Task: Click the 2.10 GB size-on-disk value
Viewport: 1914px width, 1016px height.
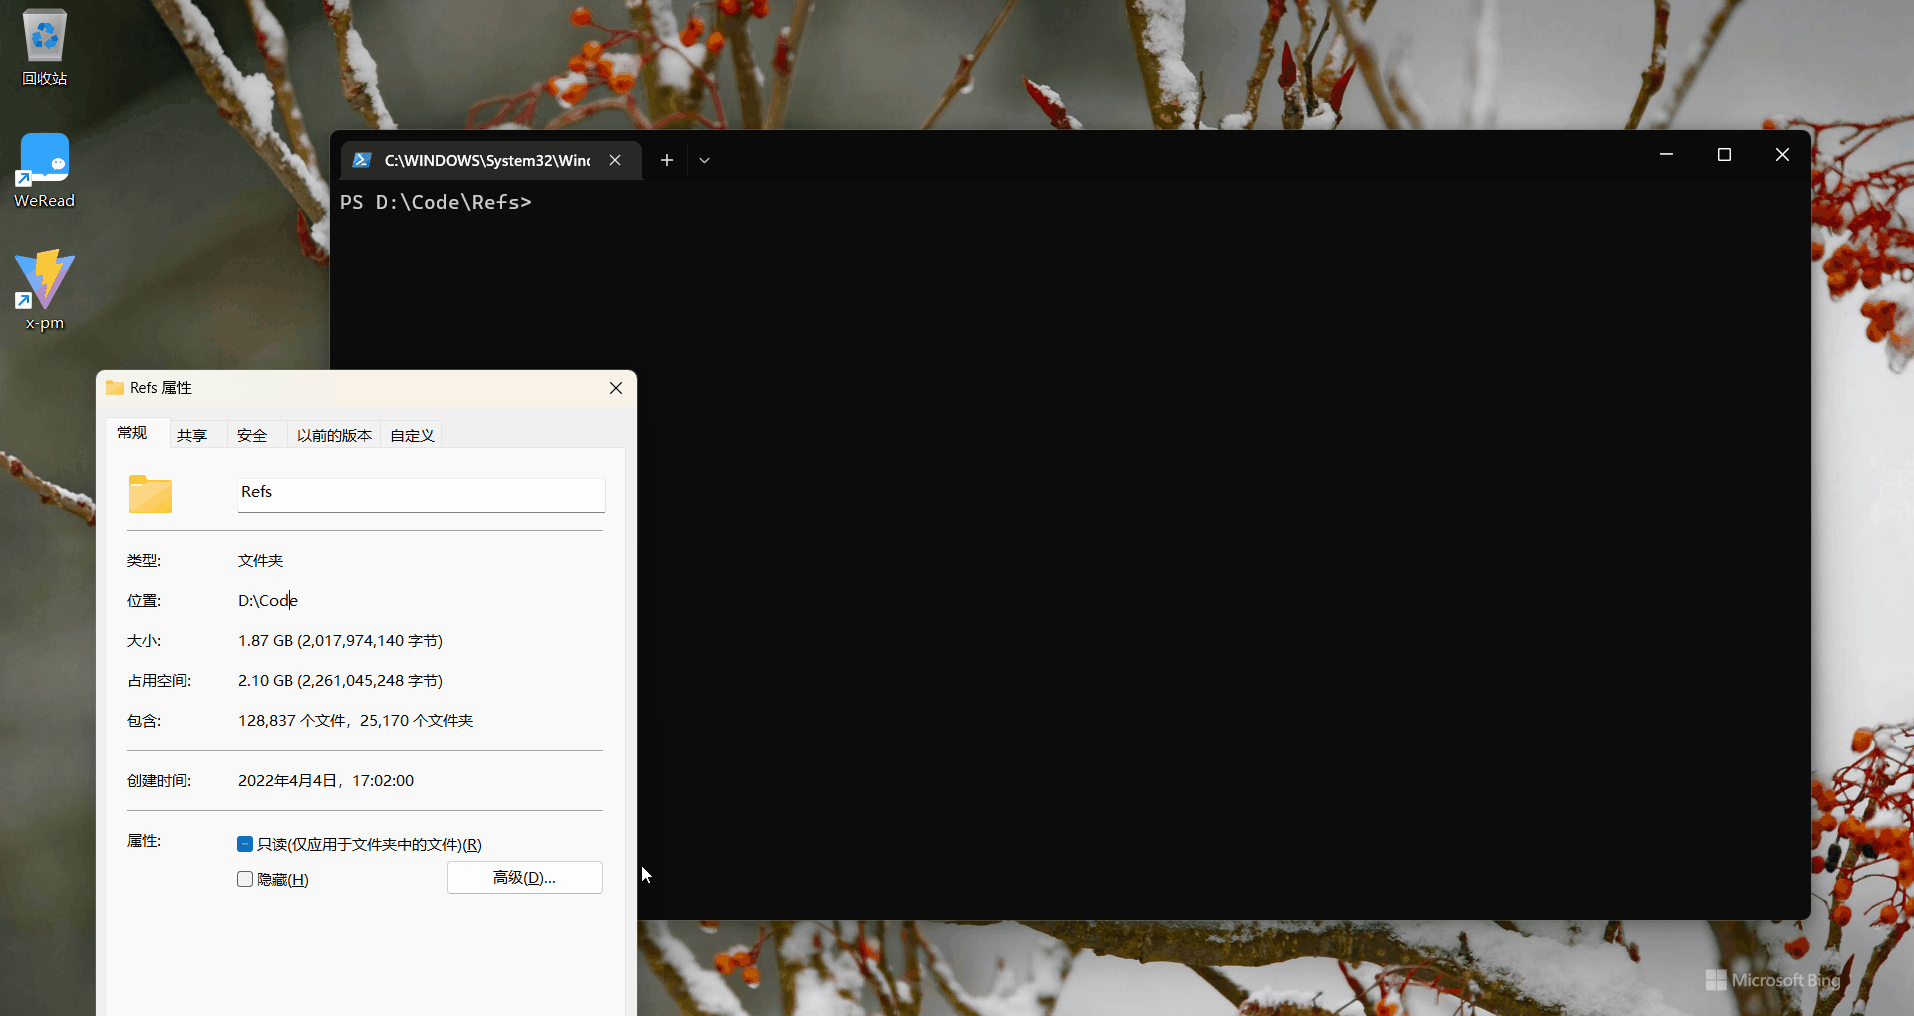Action: pyautogui.click(x=340, y=680)
